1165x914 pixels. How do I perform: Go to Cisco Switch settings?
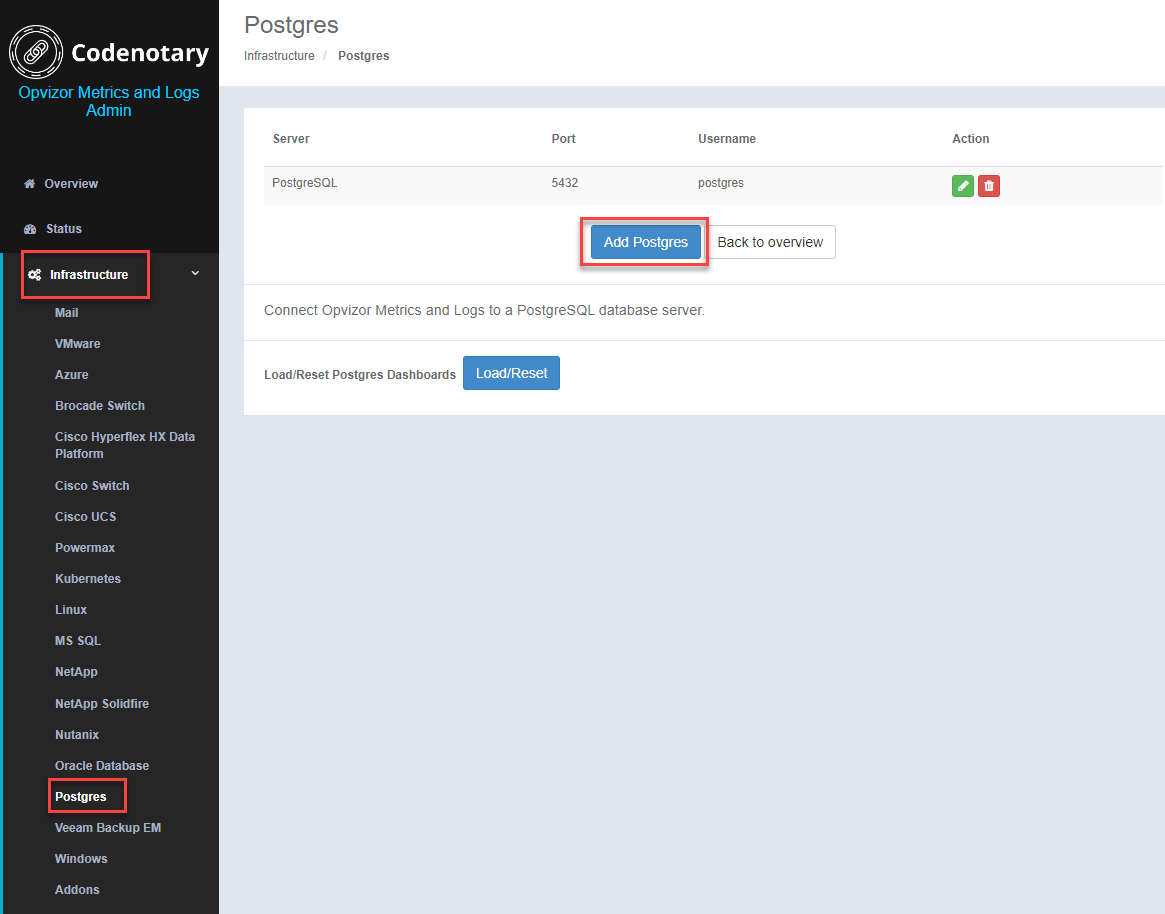click(92, 486)
